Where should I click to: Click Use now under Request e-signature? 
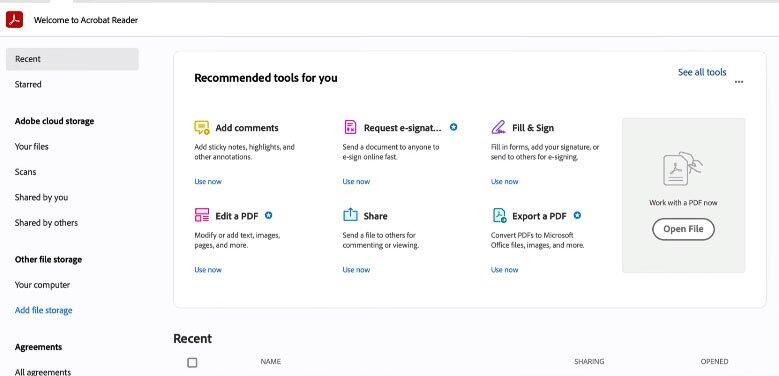pyautogui.click(x=356, y=181)
